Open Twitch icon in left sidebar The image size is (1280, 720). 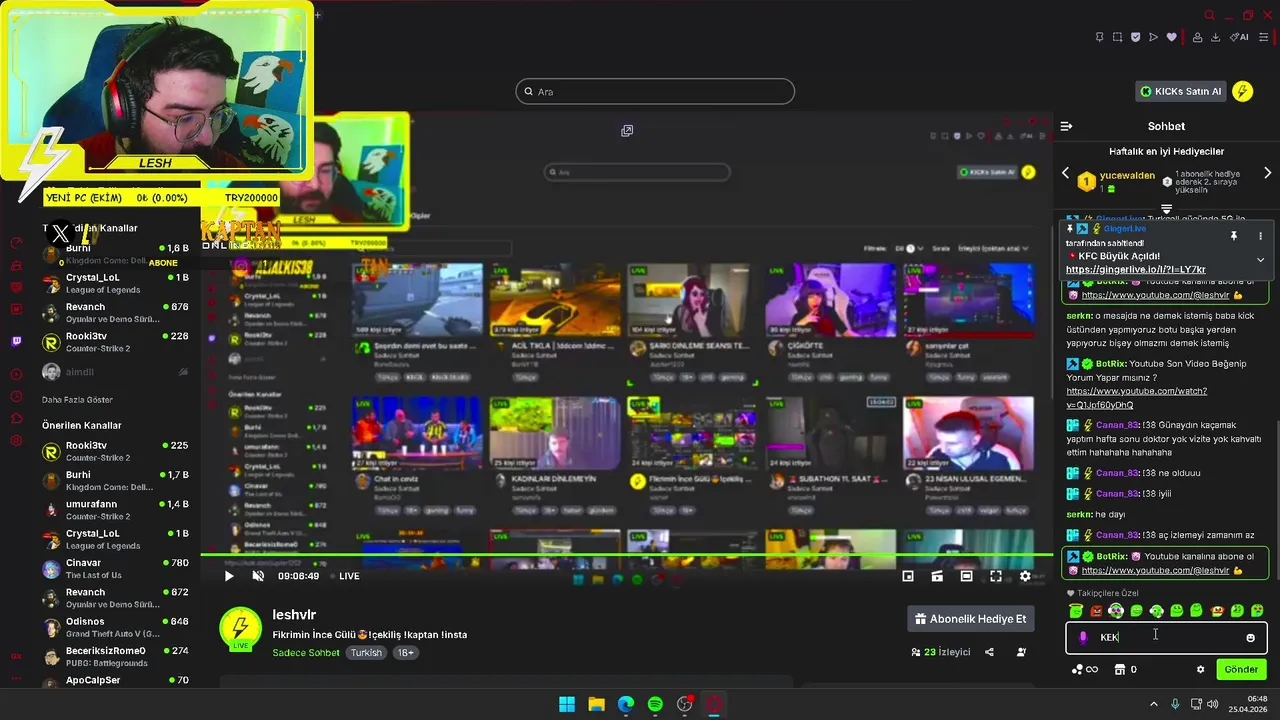[x=16, y=341]
